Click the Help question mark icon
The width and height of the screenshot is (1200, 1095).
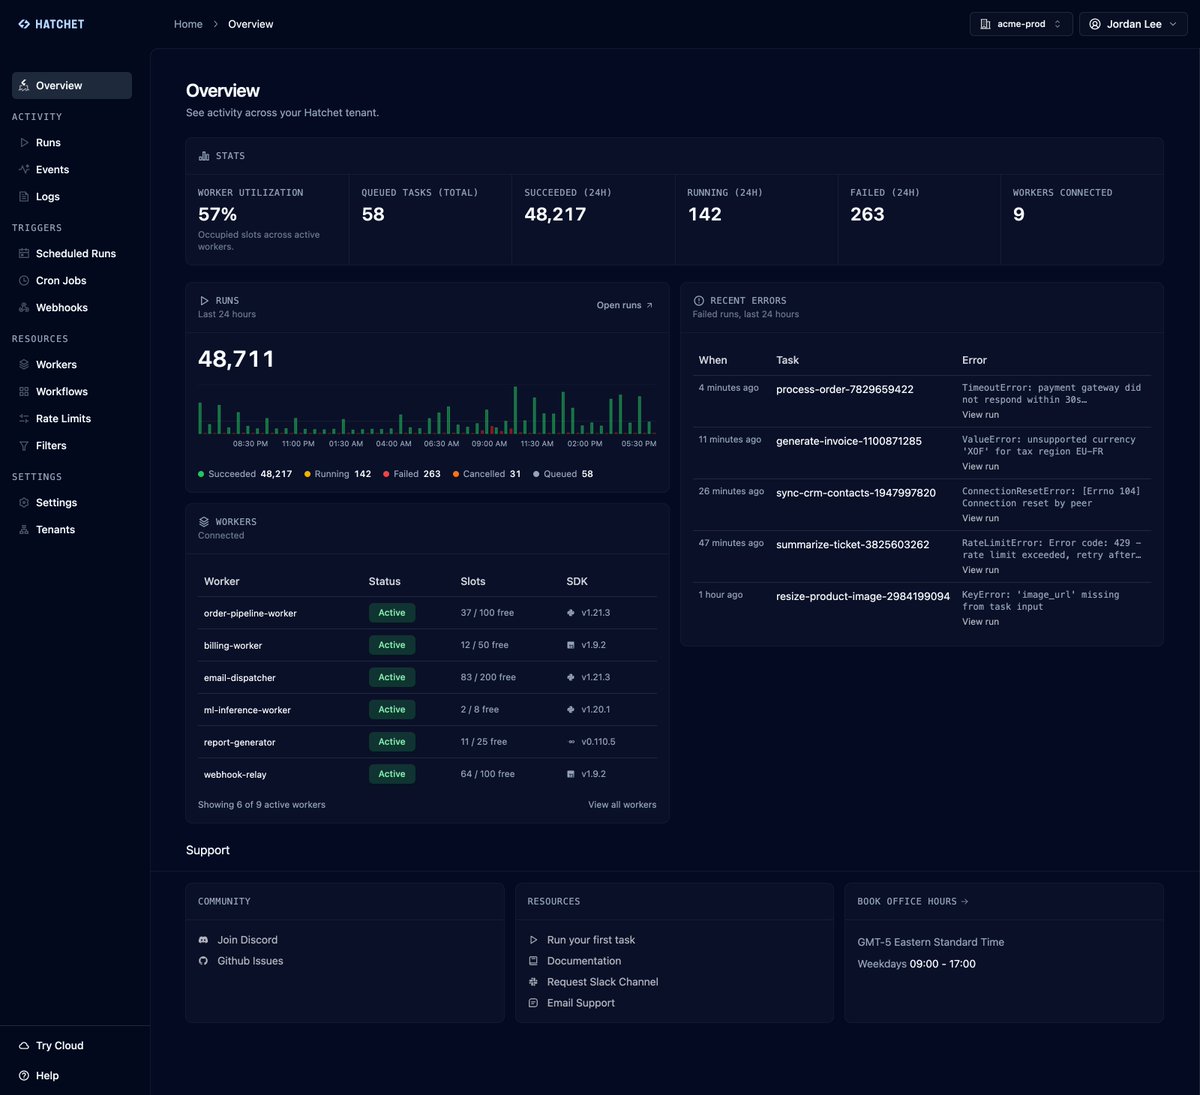(24, 1076)
